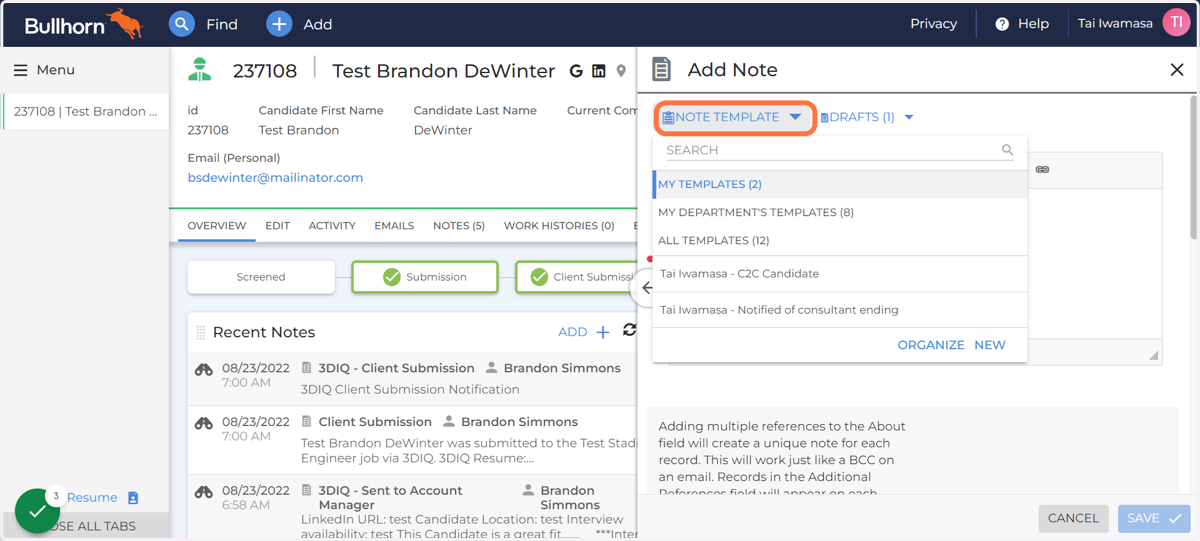1200x541 pixels.
Task: Click the Close All Tabs button
Action: click(x=85, y=526)
